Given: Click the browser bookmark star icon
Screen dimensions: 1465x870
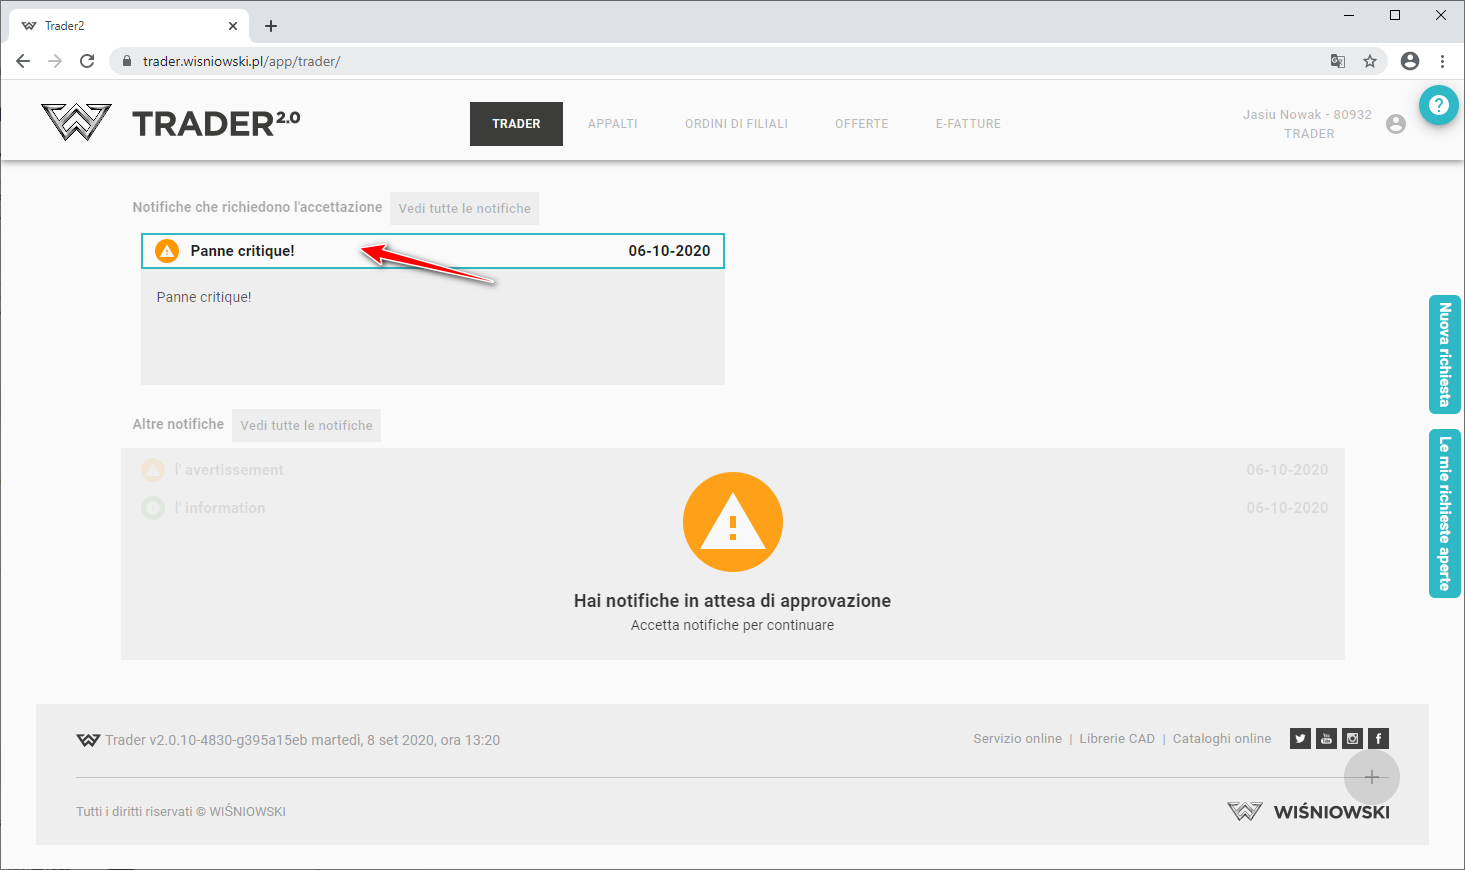Looking at the screenshot, I should [x=1370, y=61].
